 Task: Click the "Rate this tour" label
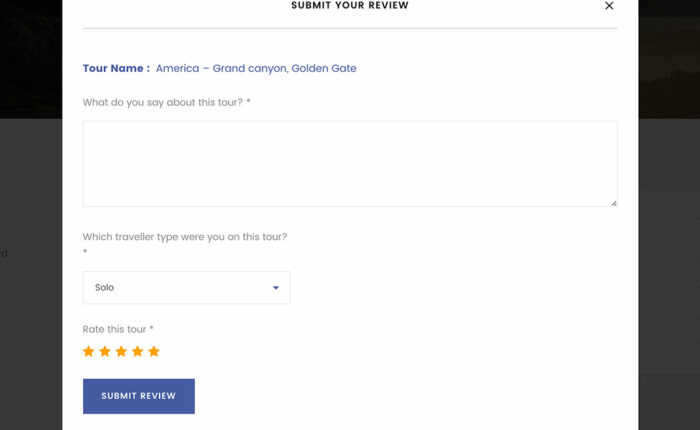point(115,329)
